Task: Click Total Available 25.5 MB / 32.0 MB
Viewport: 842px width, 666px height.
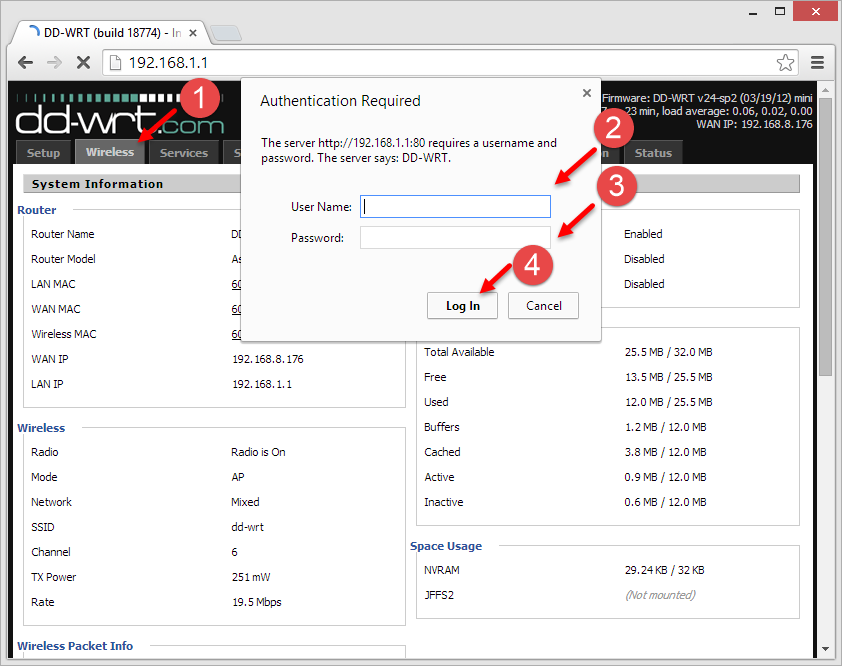Action: pyautogui.click(x=669, y=352)
